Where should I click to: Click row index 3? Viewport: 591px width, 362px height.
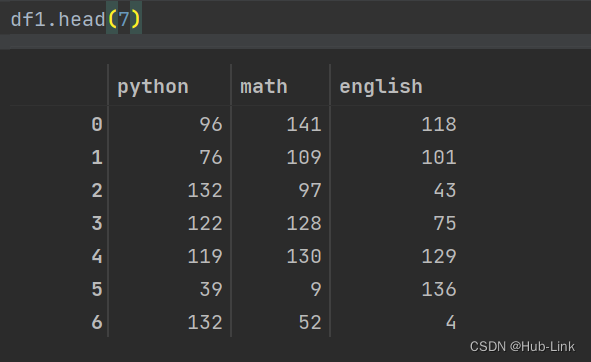pyautogui.click(x=97, y=223)
